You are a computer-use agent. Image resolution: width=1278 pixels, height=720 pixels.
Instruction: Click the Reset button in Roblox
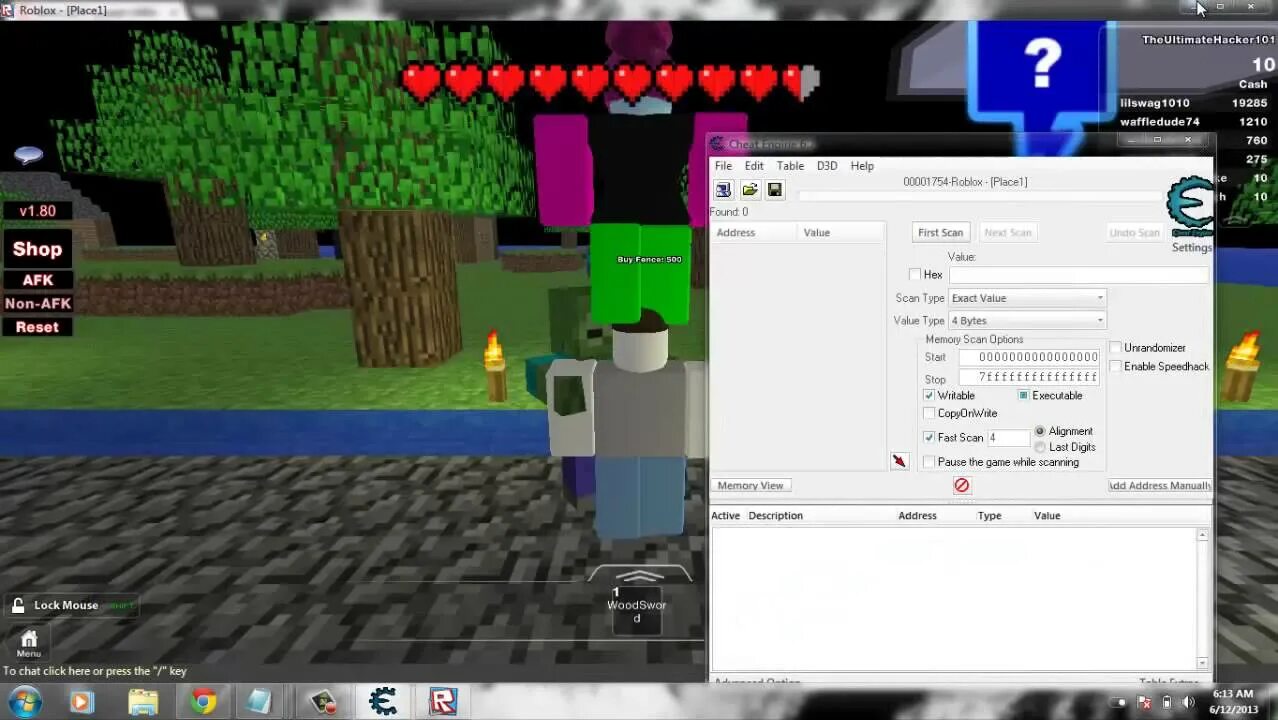pyautogui.click(x=37, y=327)
